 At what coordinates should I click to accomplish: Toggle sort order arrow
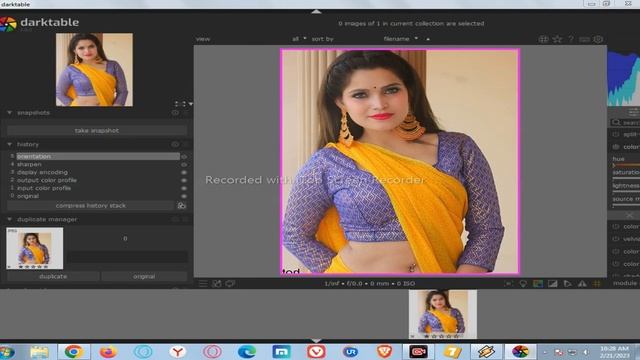tap(428, 39)
